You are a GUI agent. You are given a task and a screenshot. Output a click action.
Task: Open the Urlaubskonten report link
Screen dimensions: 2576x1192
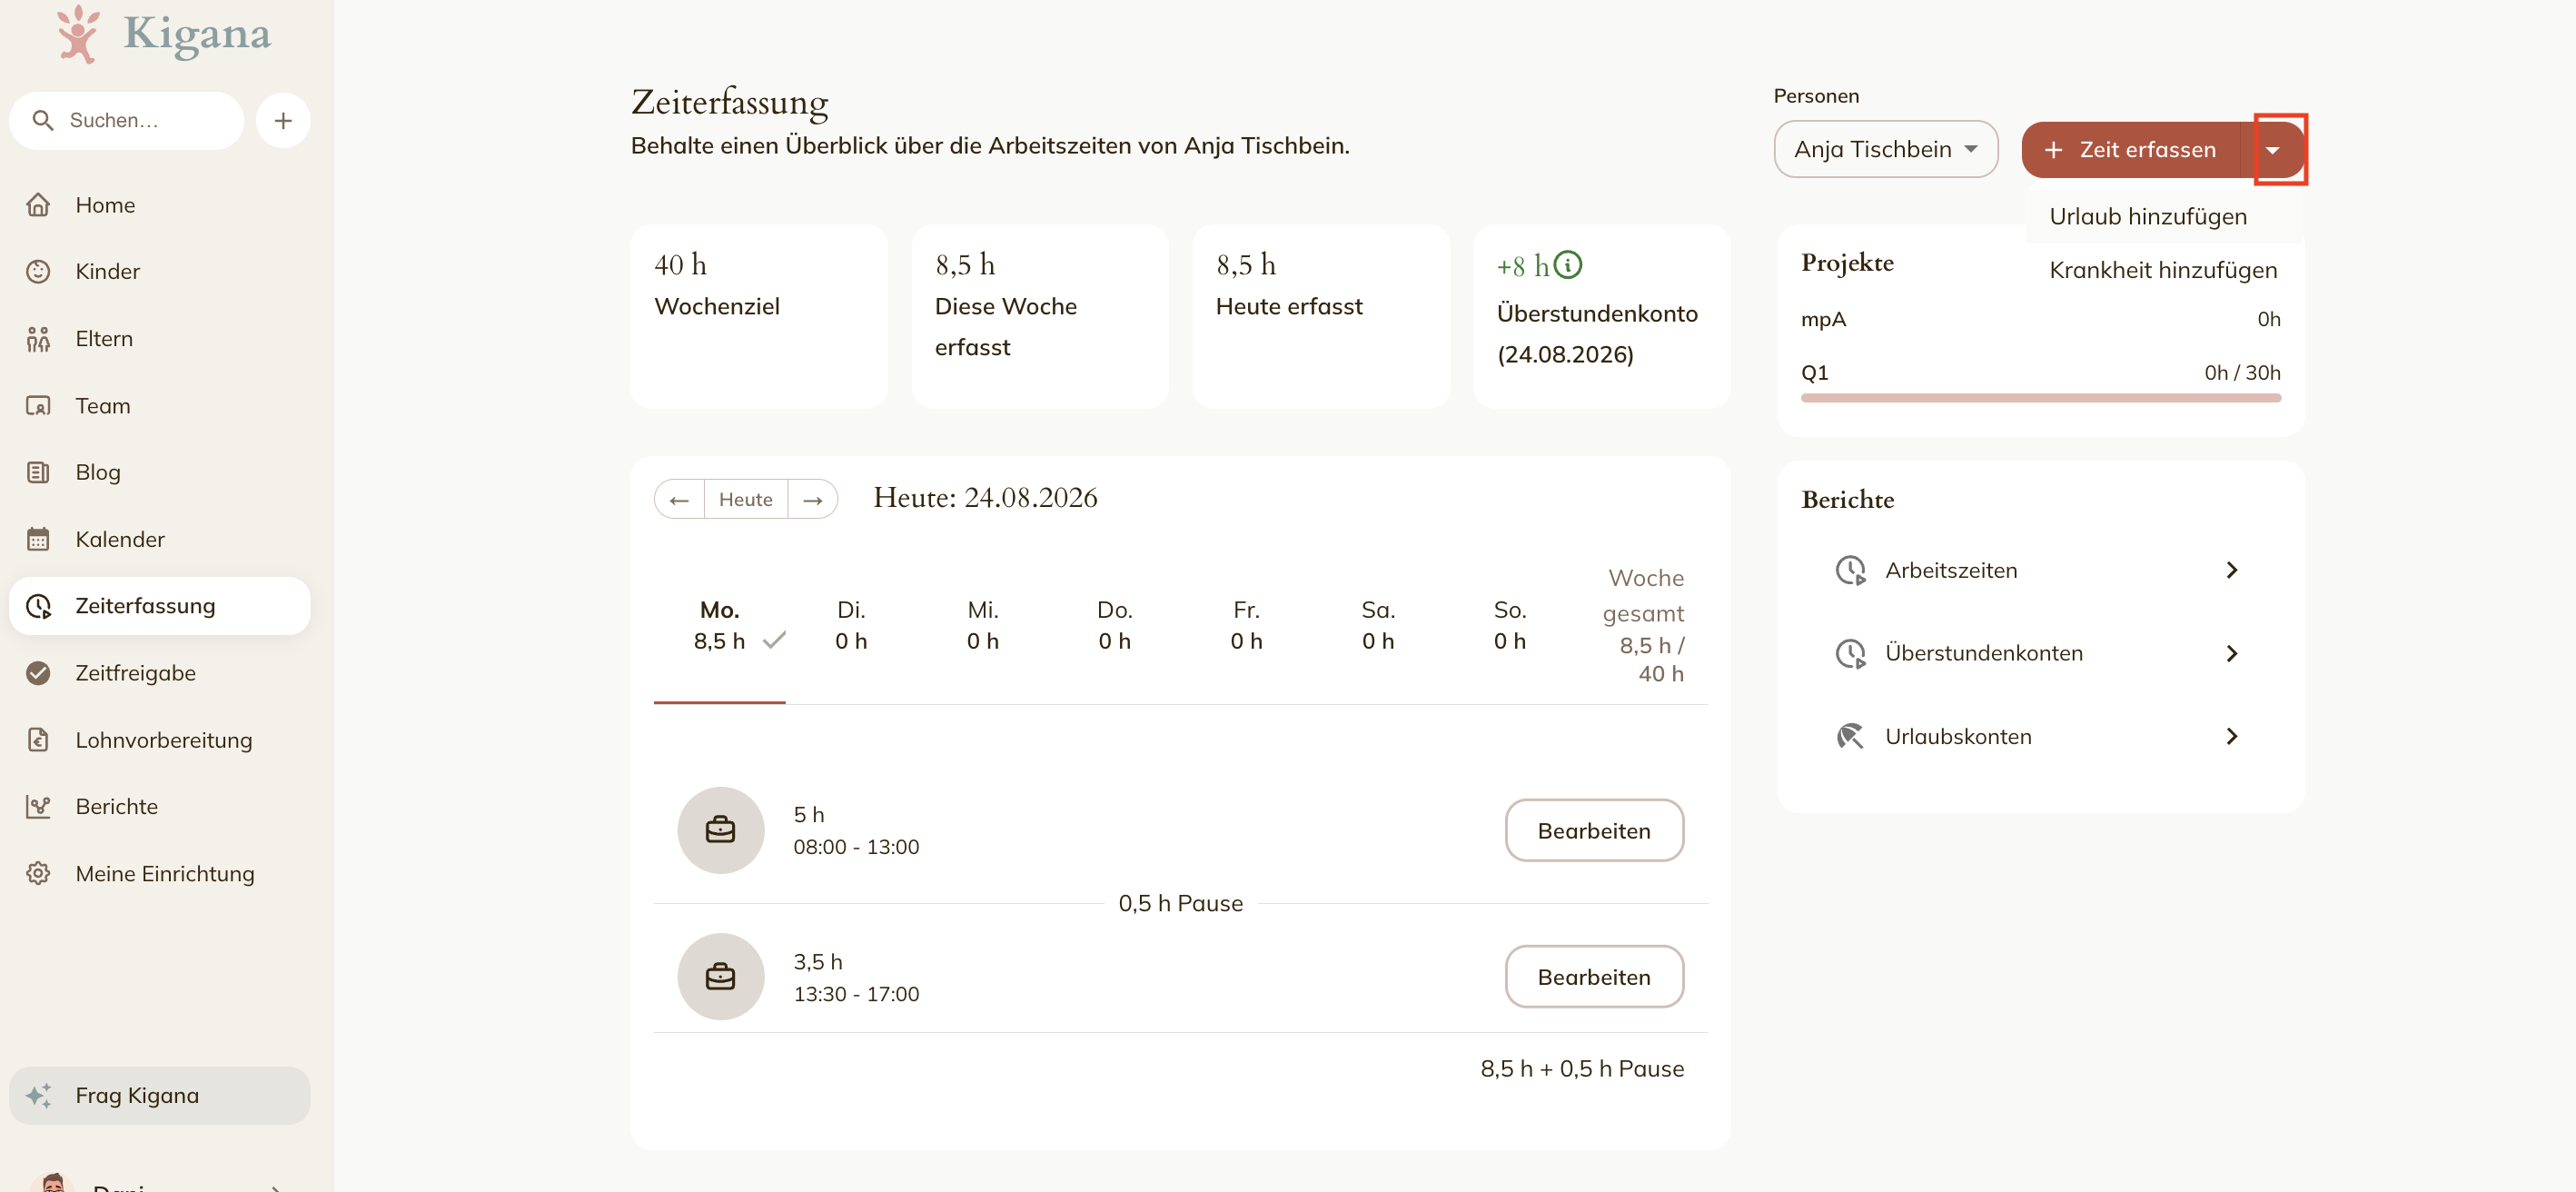pos(2040,736)
